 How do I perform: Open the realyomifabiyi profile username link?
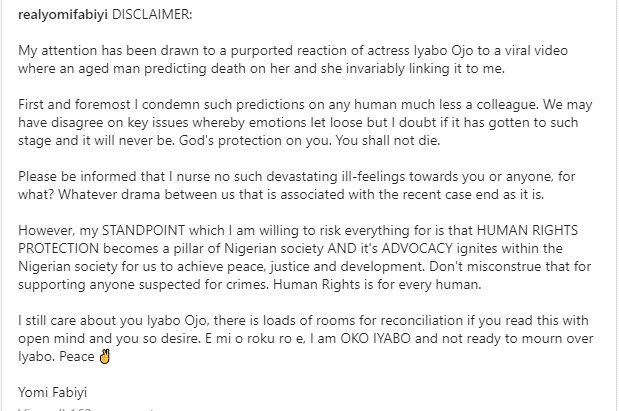coord(63,15)
